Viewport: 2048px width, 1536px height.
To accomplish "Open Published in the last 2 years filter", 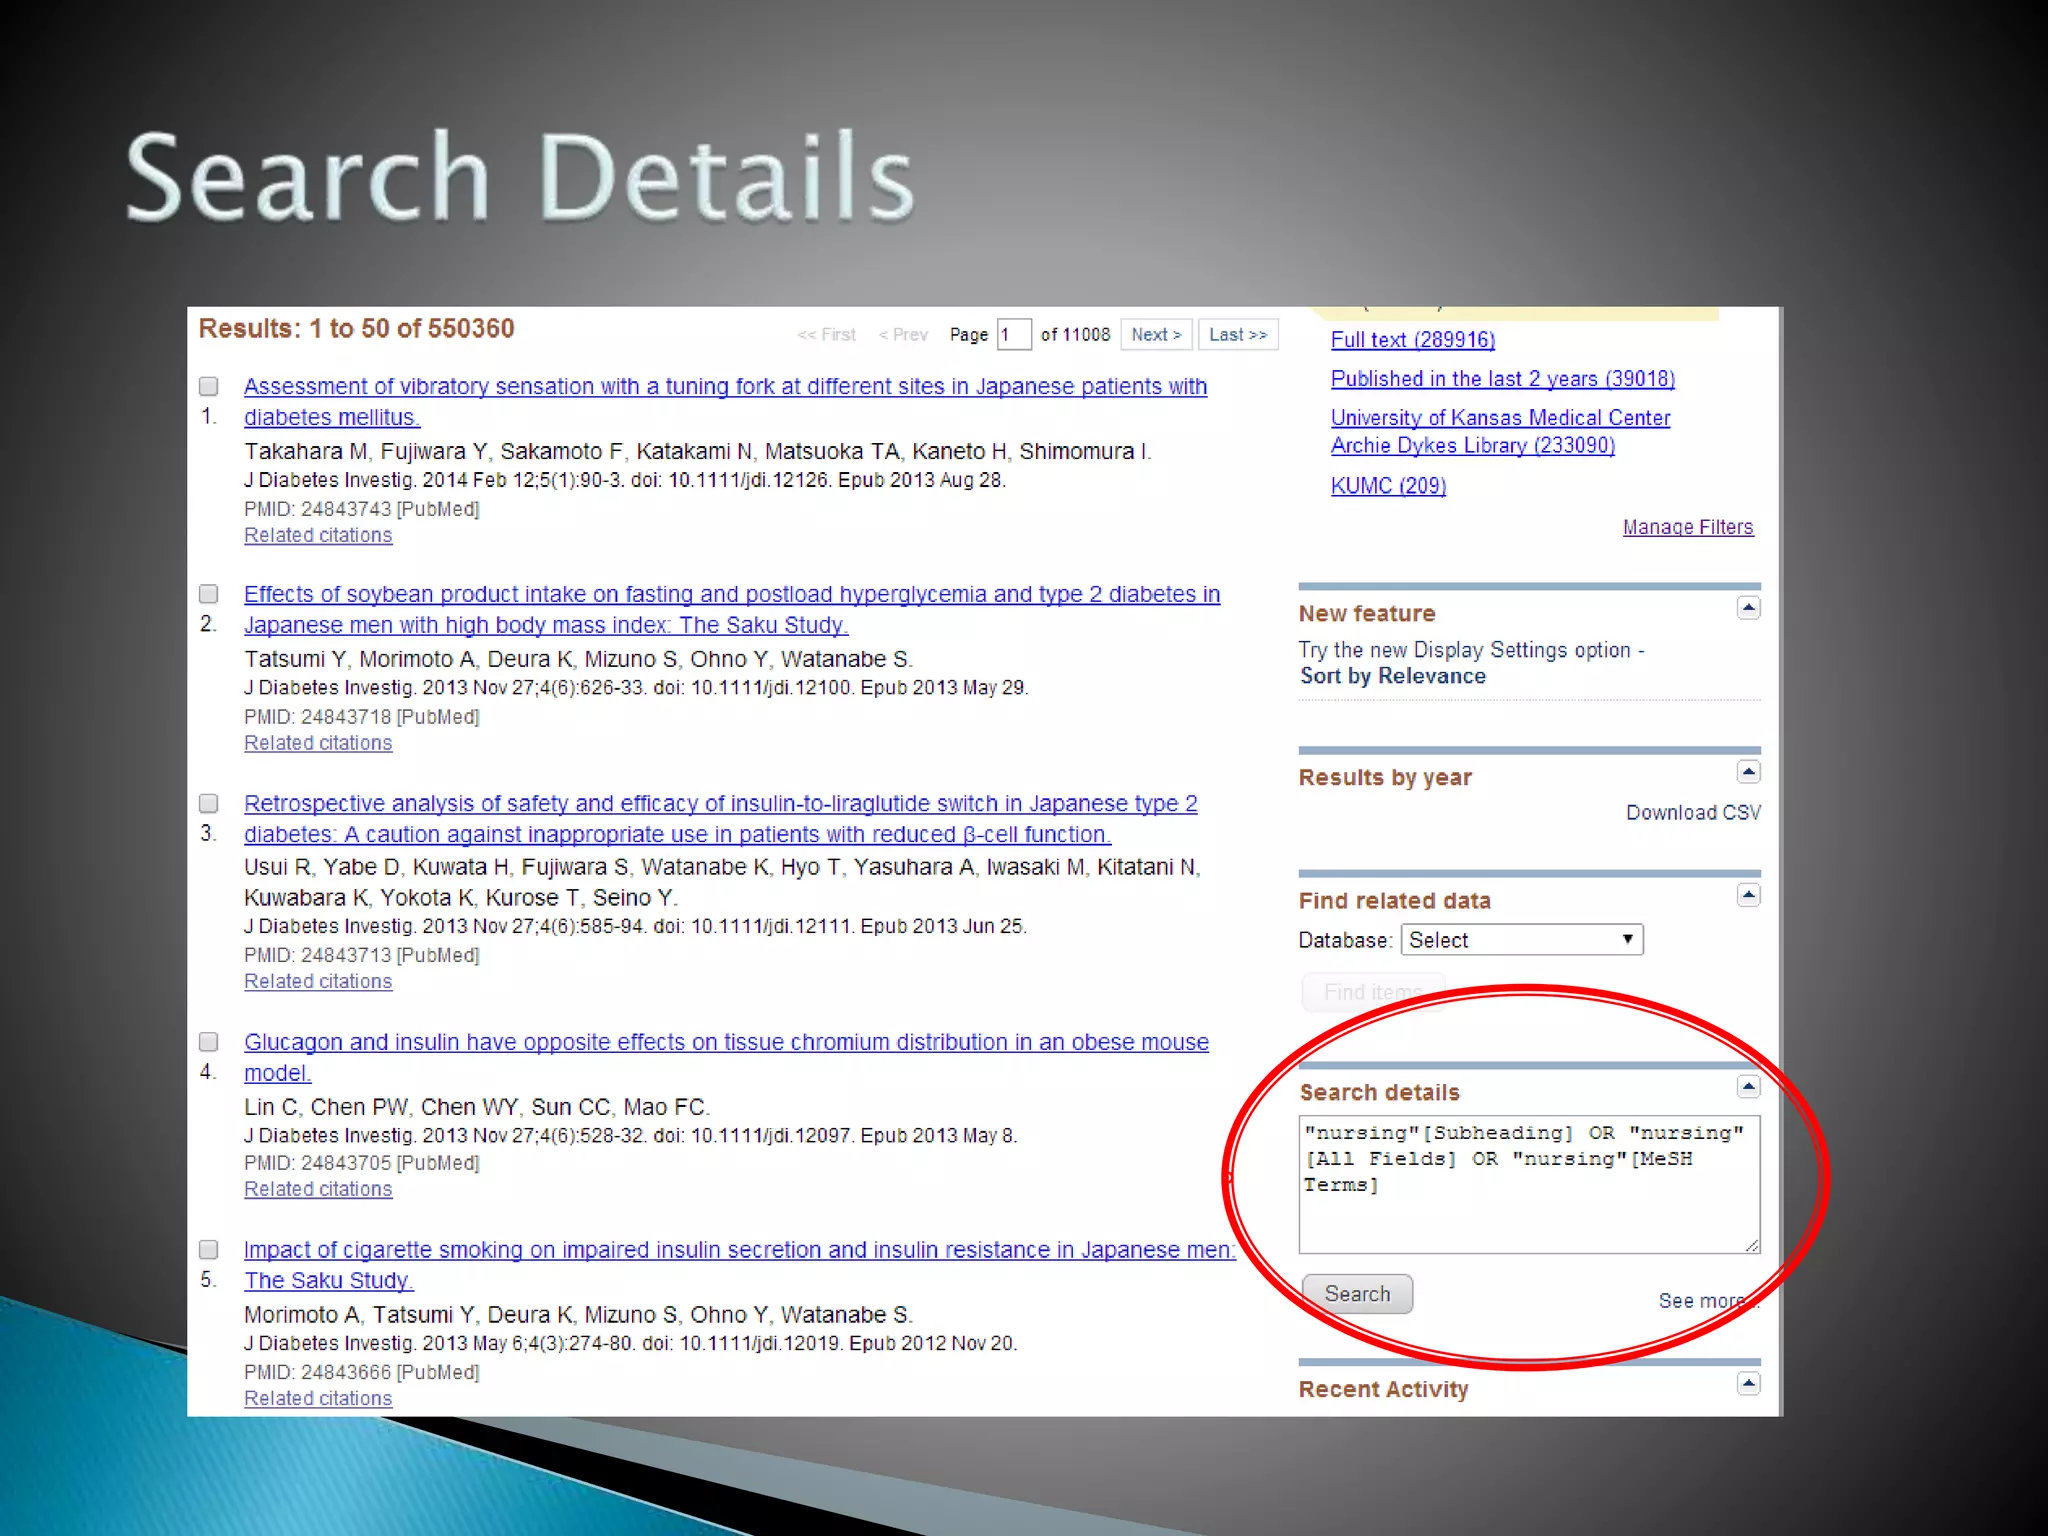I will point(1502,379).
